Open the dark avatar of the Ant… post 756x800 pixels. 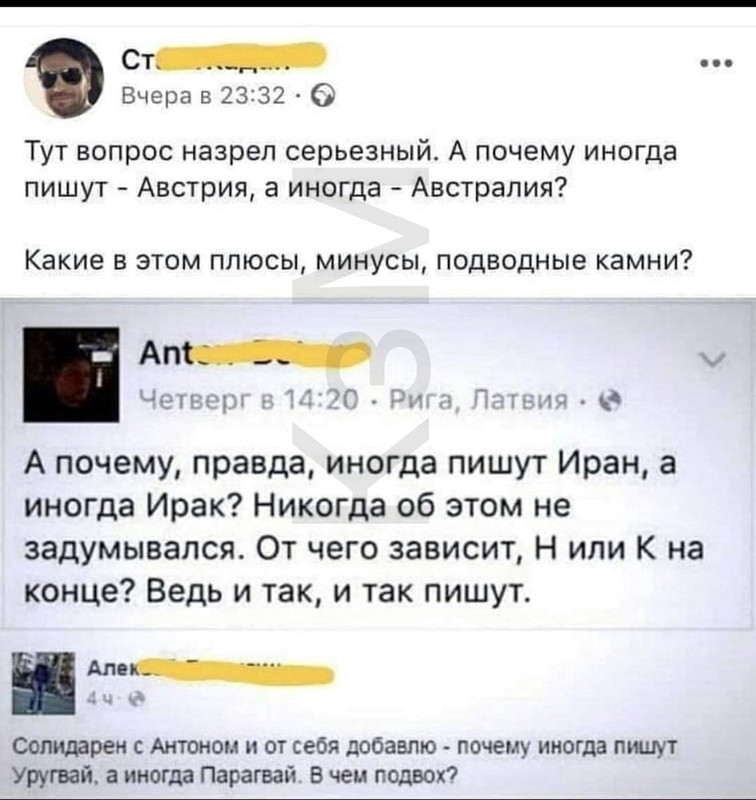[x=71, y=375]
